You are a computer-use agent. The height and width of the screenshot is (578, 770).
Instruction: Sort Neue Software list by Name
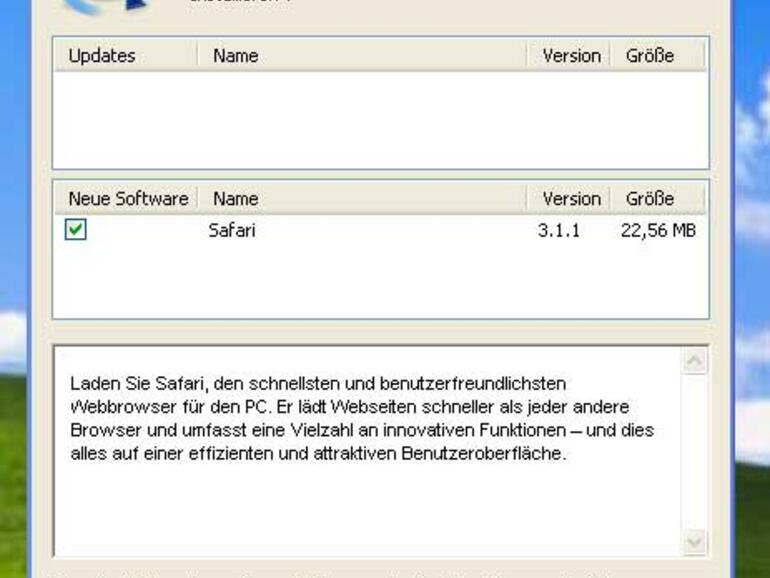click(x=362, y=199)
